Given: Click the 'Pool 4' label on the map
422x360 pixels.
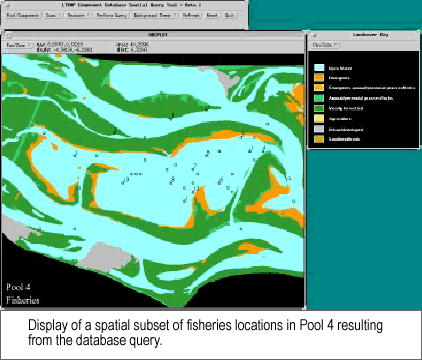Looking at the screenshot, I should (18, 287).
